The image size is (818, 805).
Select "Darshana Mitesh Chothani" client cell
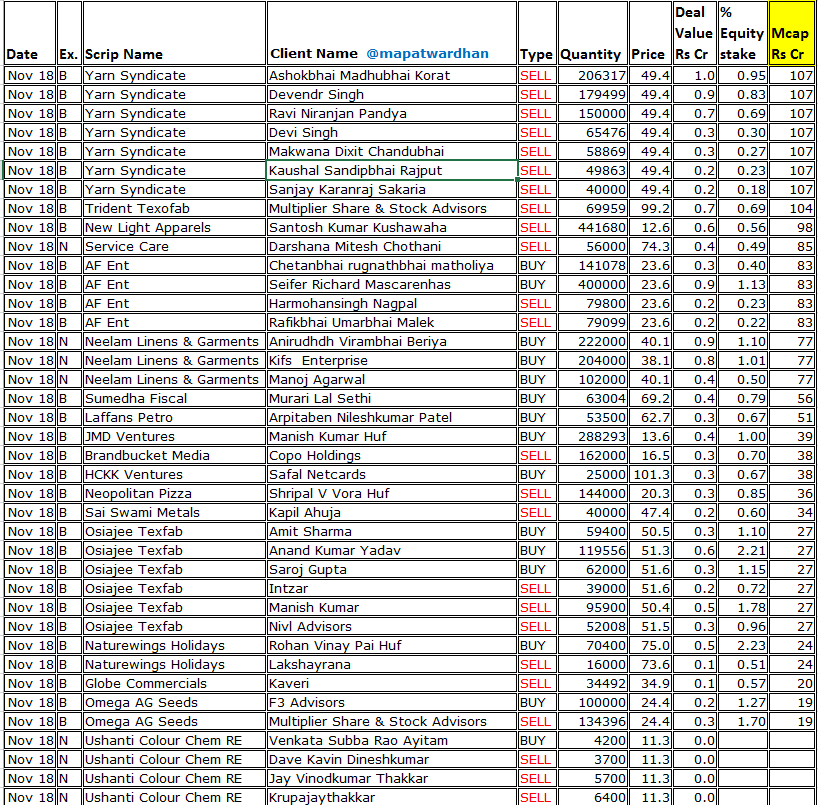(x=392, y=246)
